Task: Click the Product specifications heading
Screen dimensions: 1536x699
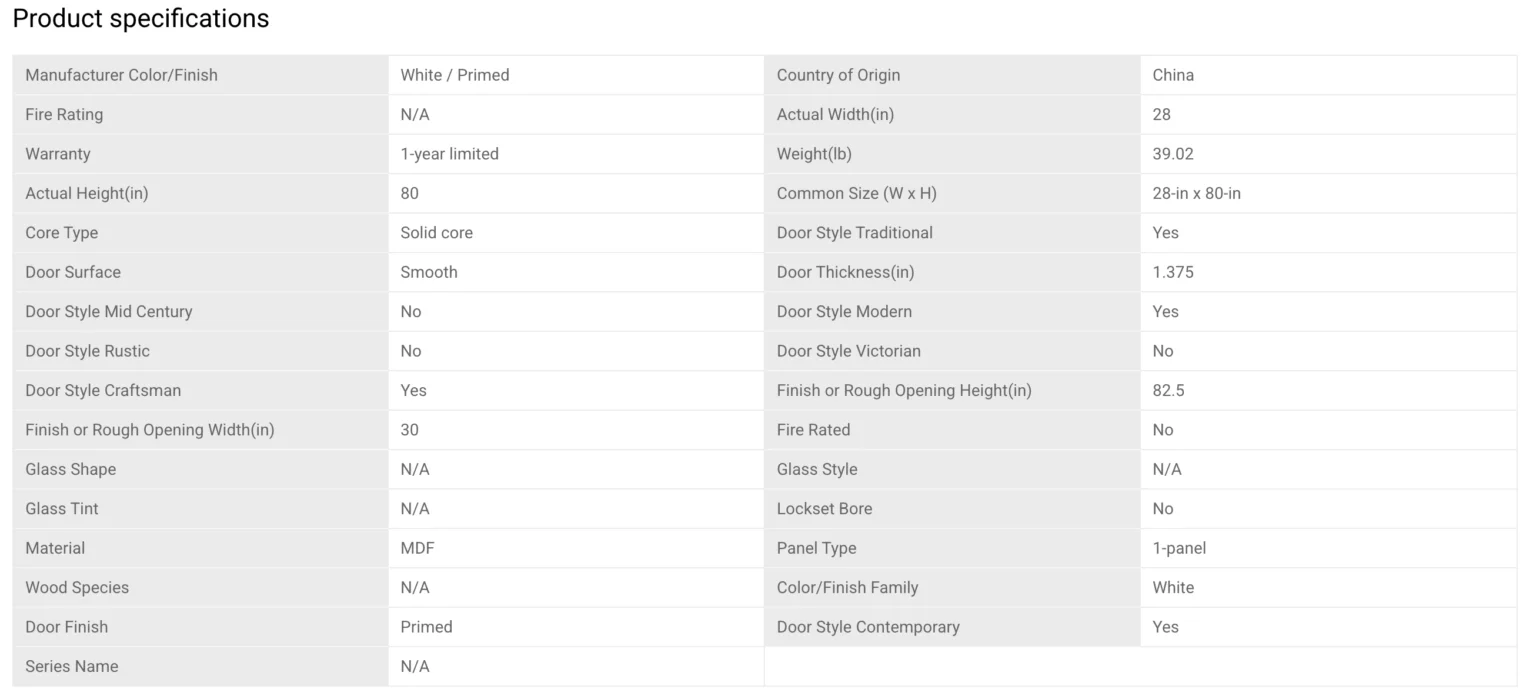Action: pyautogui.click(x=141, y=19)
